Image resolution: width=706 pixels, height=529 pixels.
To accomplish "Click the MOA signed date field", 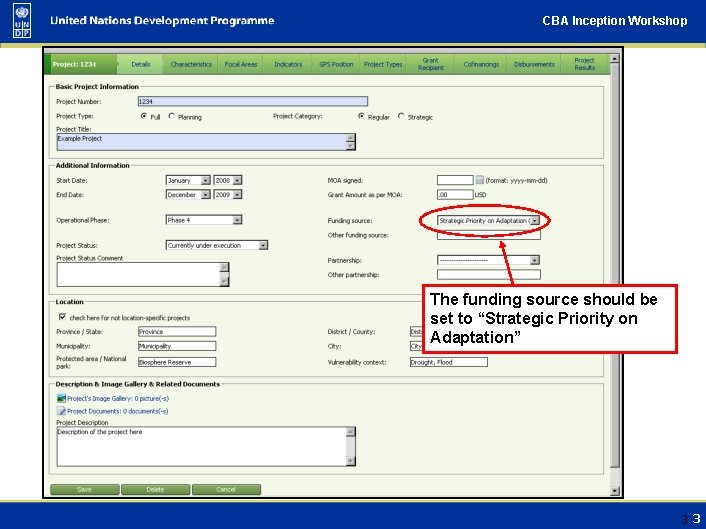I will coord(455,180).
